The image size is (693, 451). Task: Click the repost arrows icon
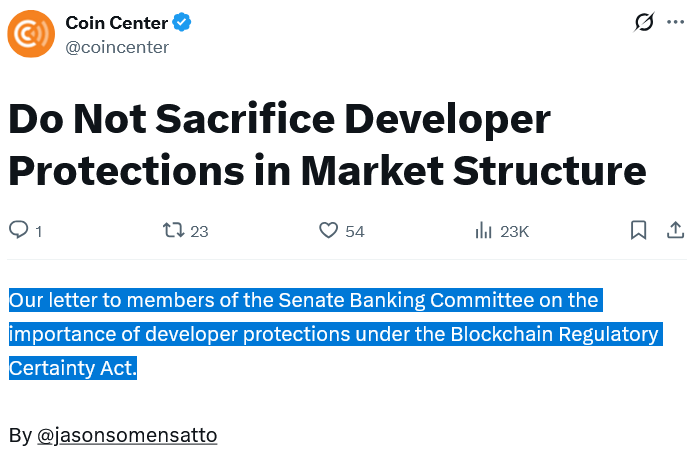pyautogui.click(x=174, y=231)
